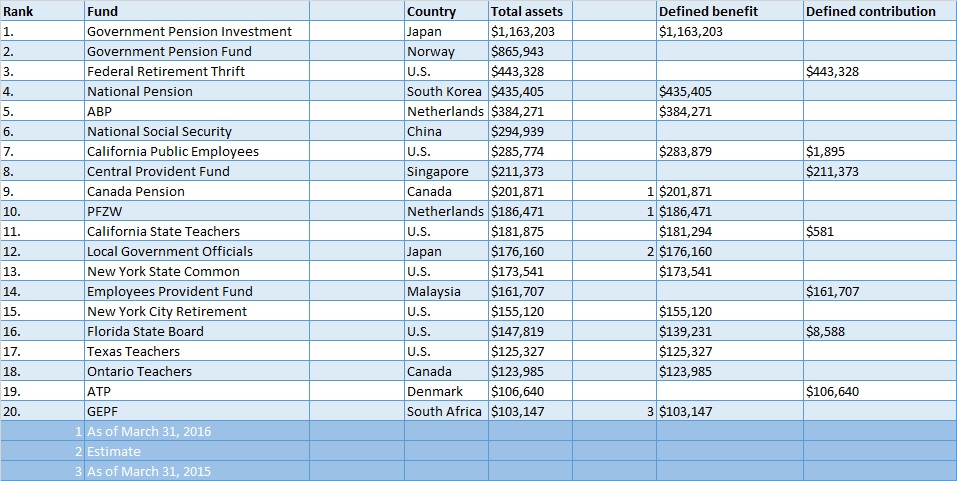This screenshot has width=957, height=481.
Task: Select the 'PFZW' fund cell
Action: [197, 211]
